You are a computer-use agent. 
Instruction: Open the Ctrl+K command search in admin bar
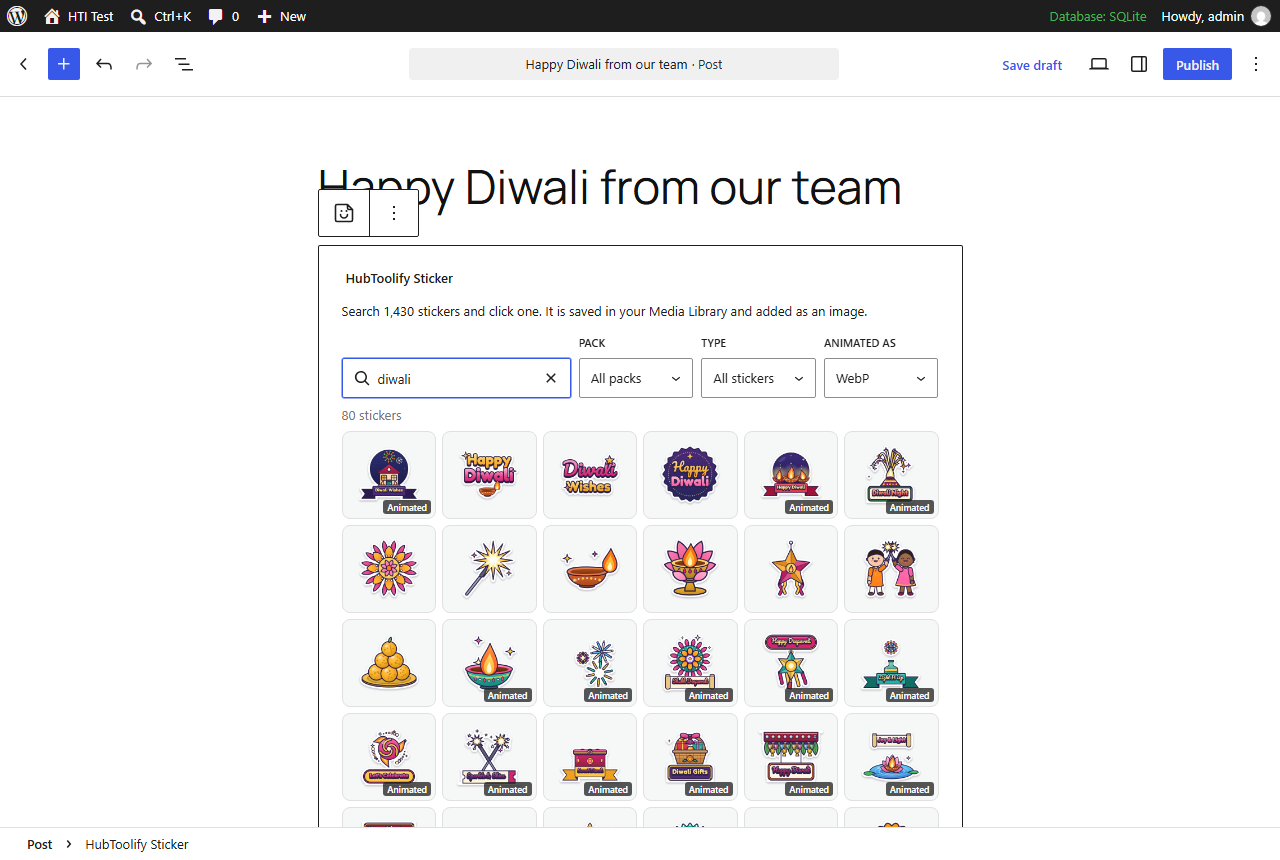coord(160,16)
